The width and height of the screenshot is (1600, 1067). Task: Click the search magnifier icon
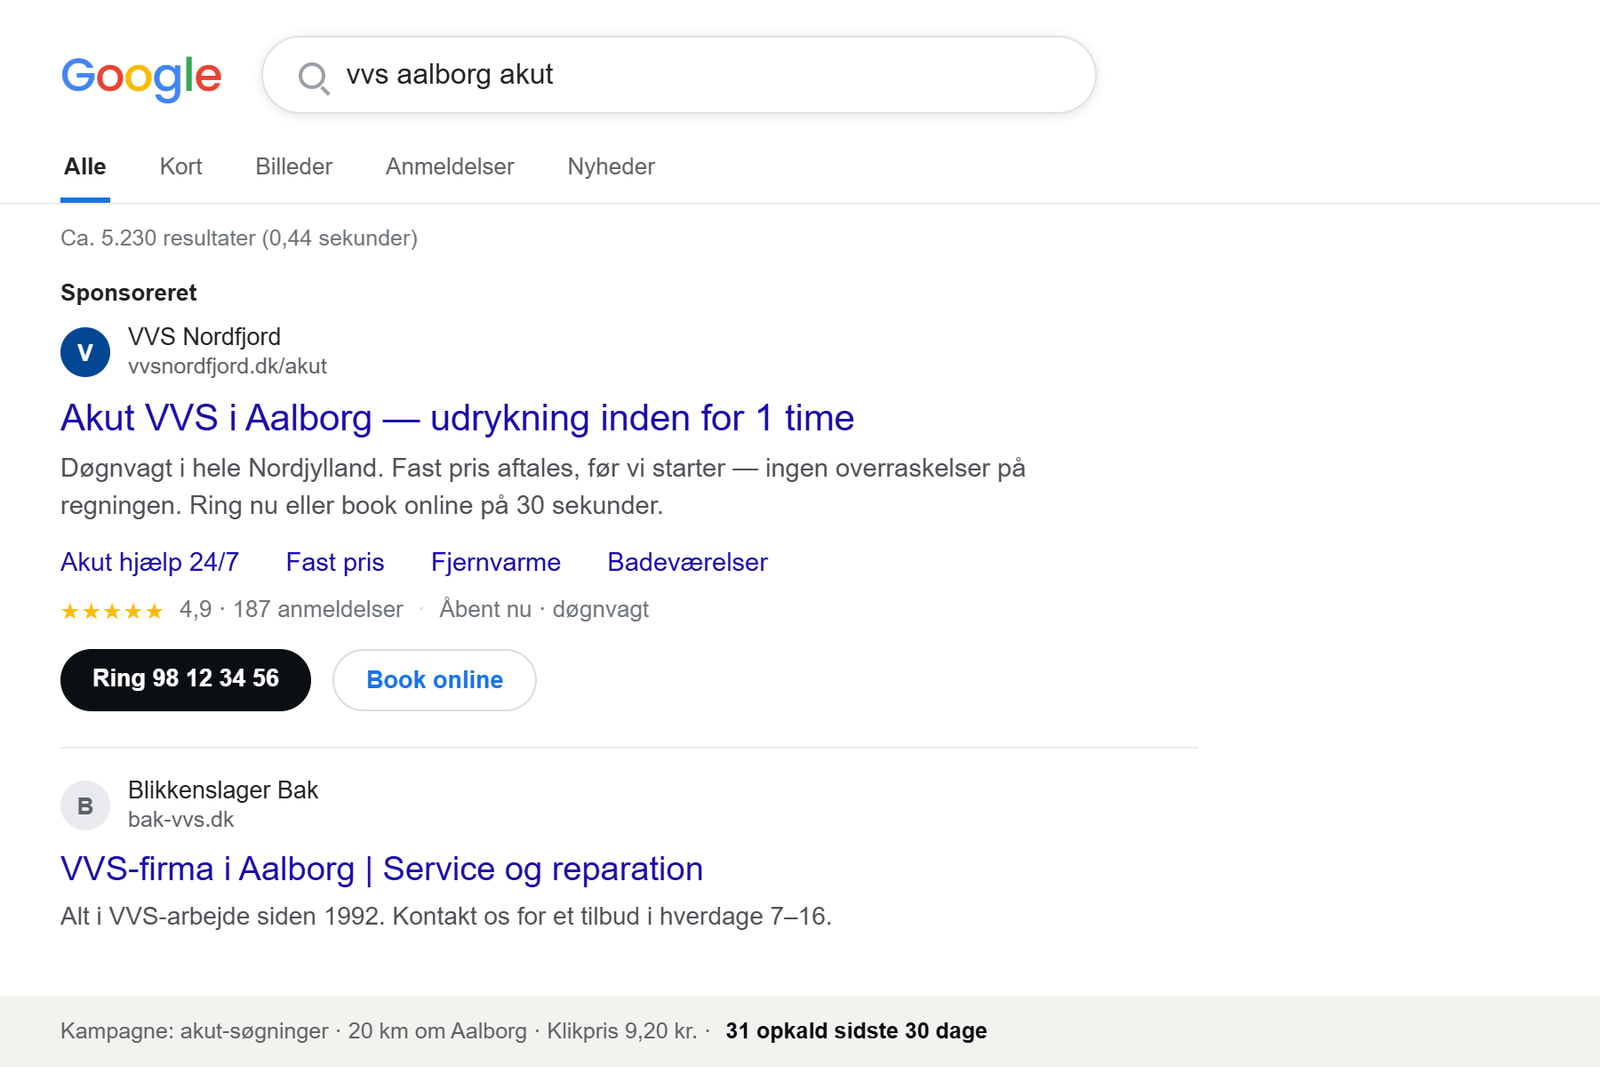(314, 77)
